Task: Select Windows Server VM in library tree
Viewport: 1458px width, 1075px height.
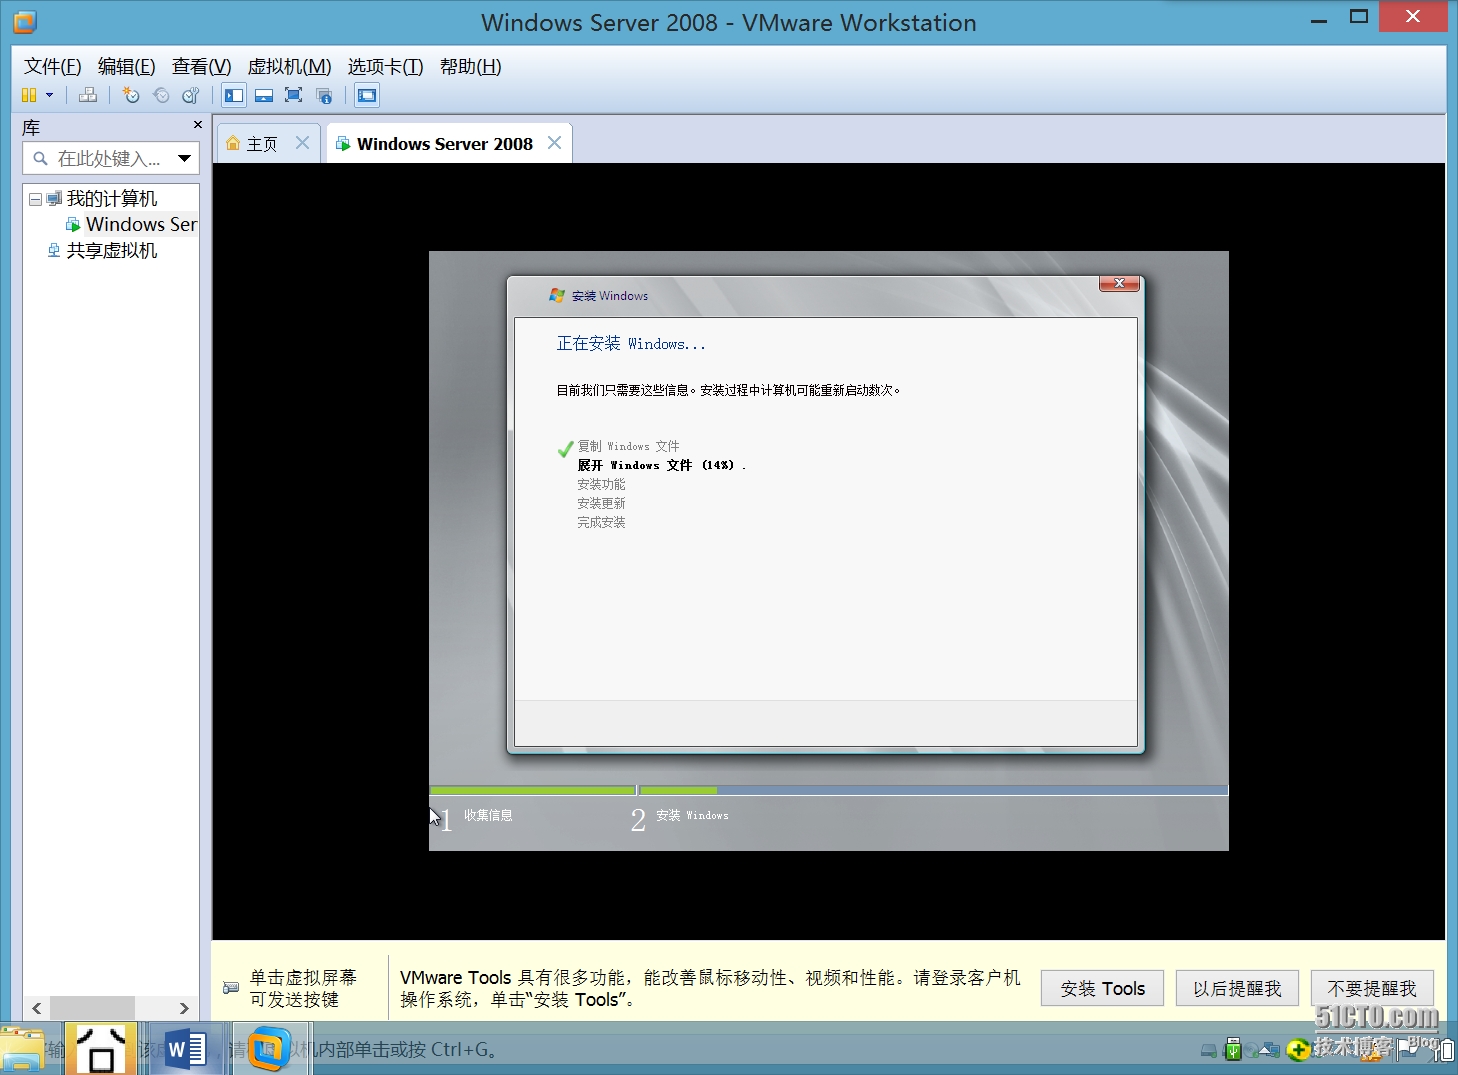Action: click(140, 224)
